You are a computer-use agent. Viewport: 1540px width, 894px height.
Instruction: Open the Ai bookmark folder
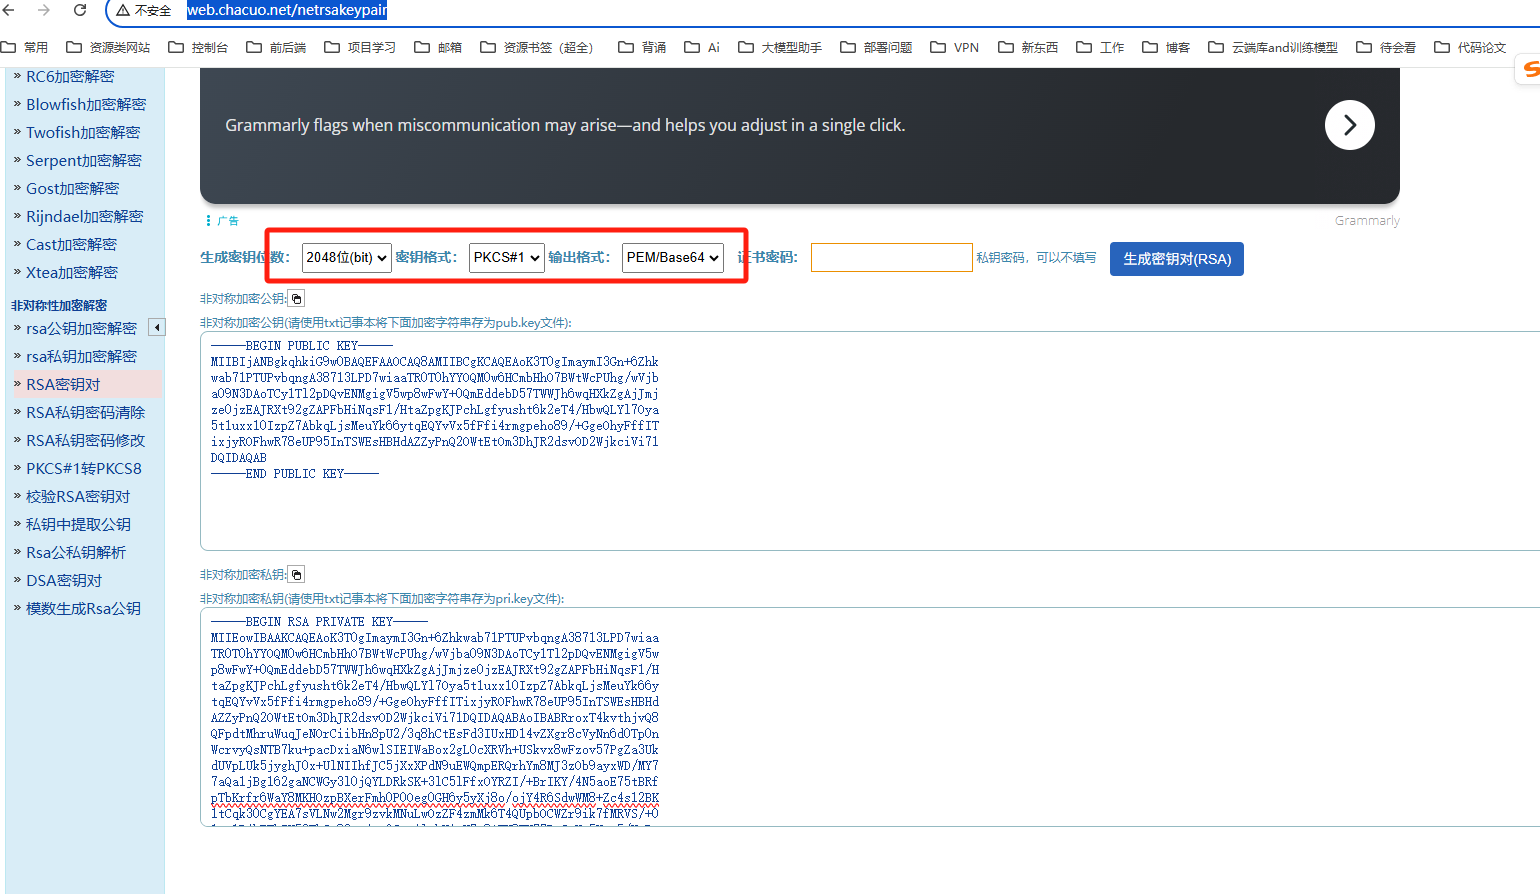pyautogui.click(x=702, y=47)
